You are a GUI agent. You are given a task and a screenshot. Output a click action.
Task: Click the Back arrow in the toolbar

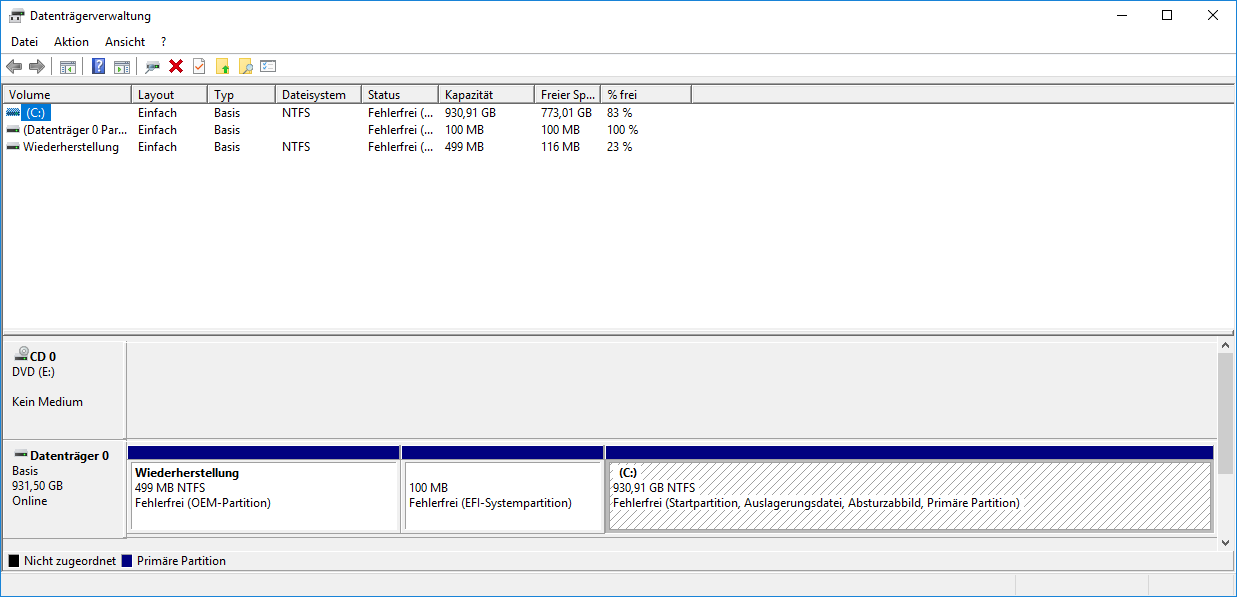(14, 67)
